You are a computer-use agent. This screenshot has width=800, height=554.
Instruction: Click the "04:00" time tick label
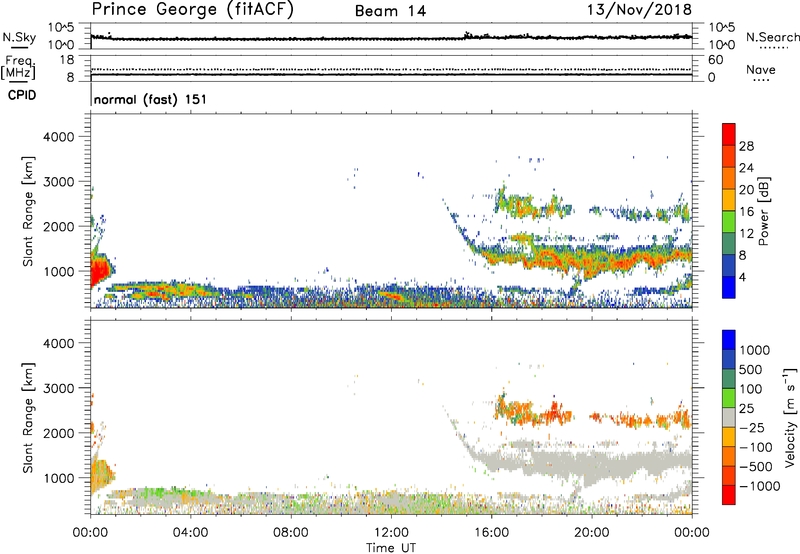(x=190, y=533)
